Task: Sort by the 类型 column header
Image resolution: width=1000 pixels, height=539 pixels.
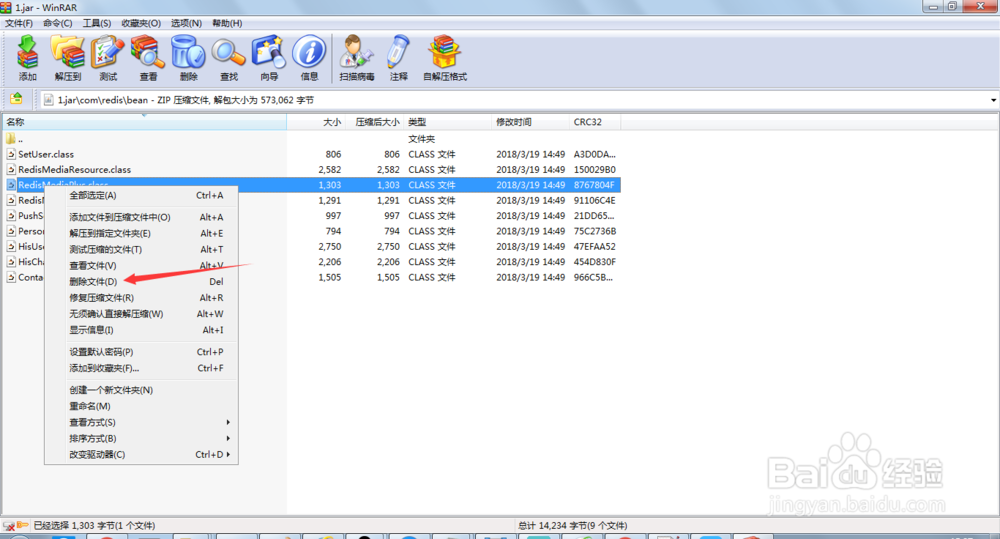Action: coord(448,122)
